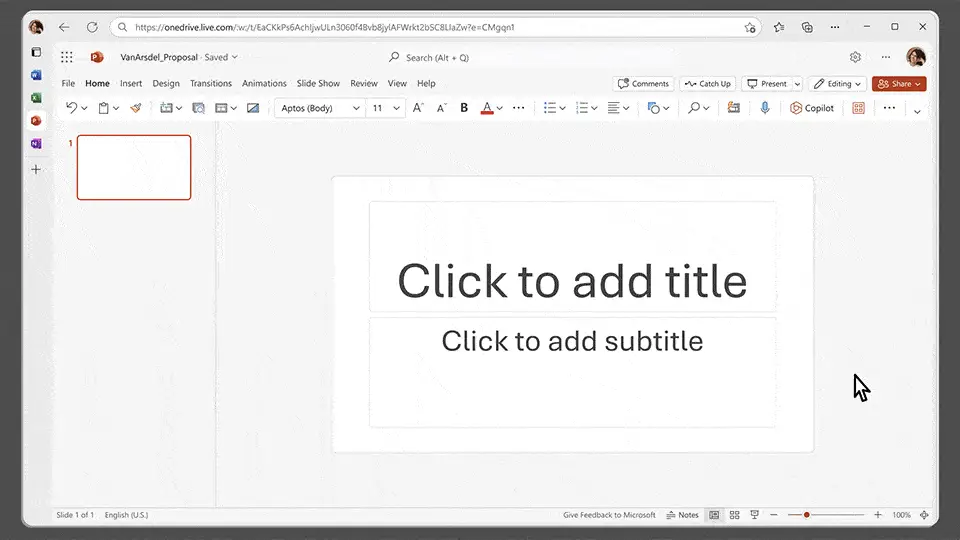Open the Help tab
This screenshot has height=540, width=960.
pos(426,83)
